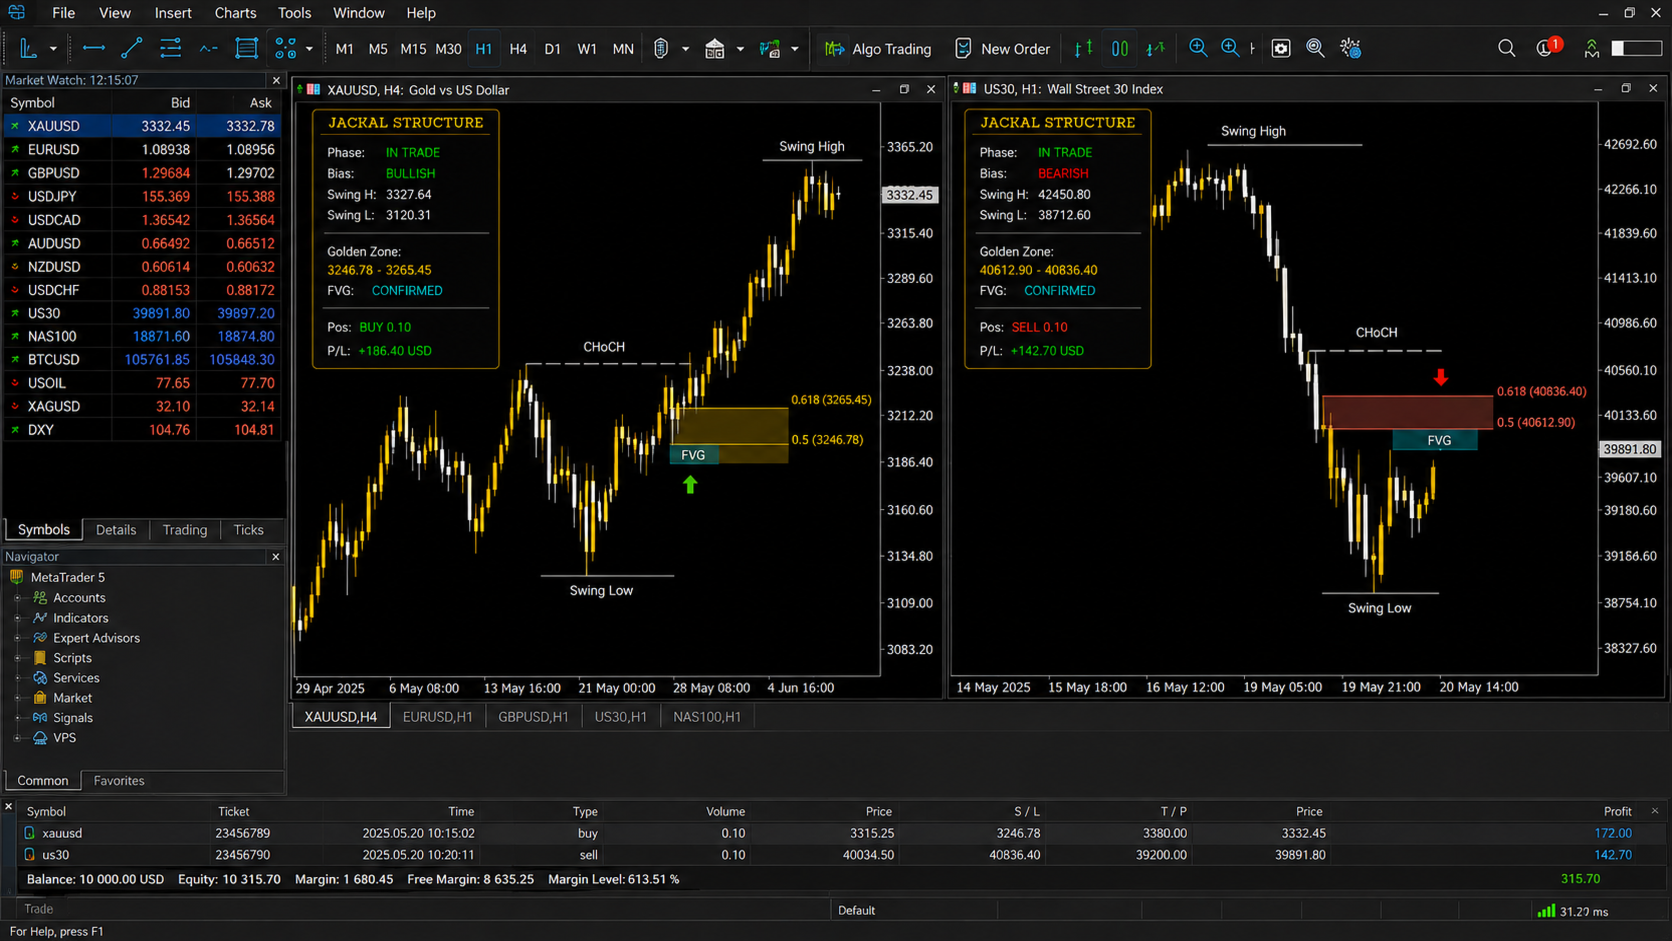The image size is (1672, 941).
Task: Click the red bearish zone on US30 chart
Action: tap(1407, 412)
